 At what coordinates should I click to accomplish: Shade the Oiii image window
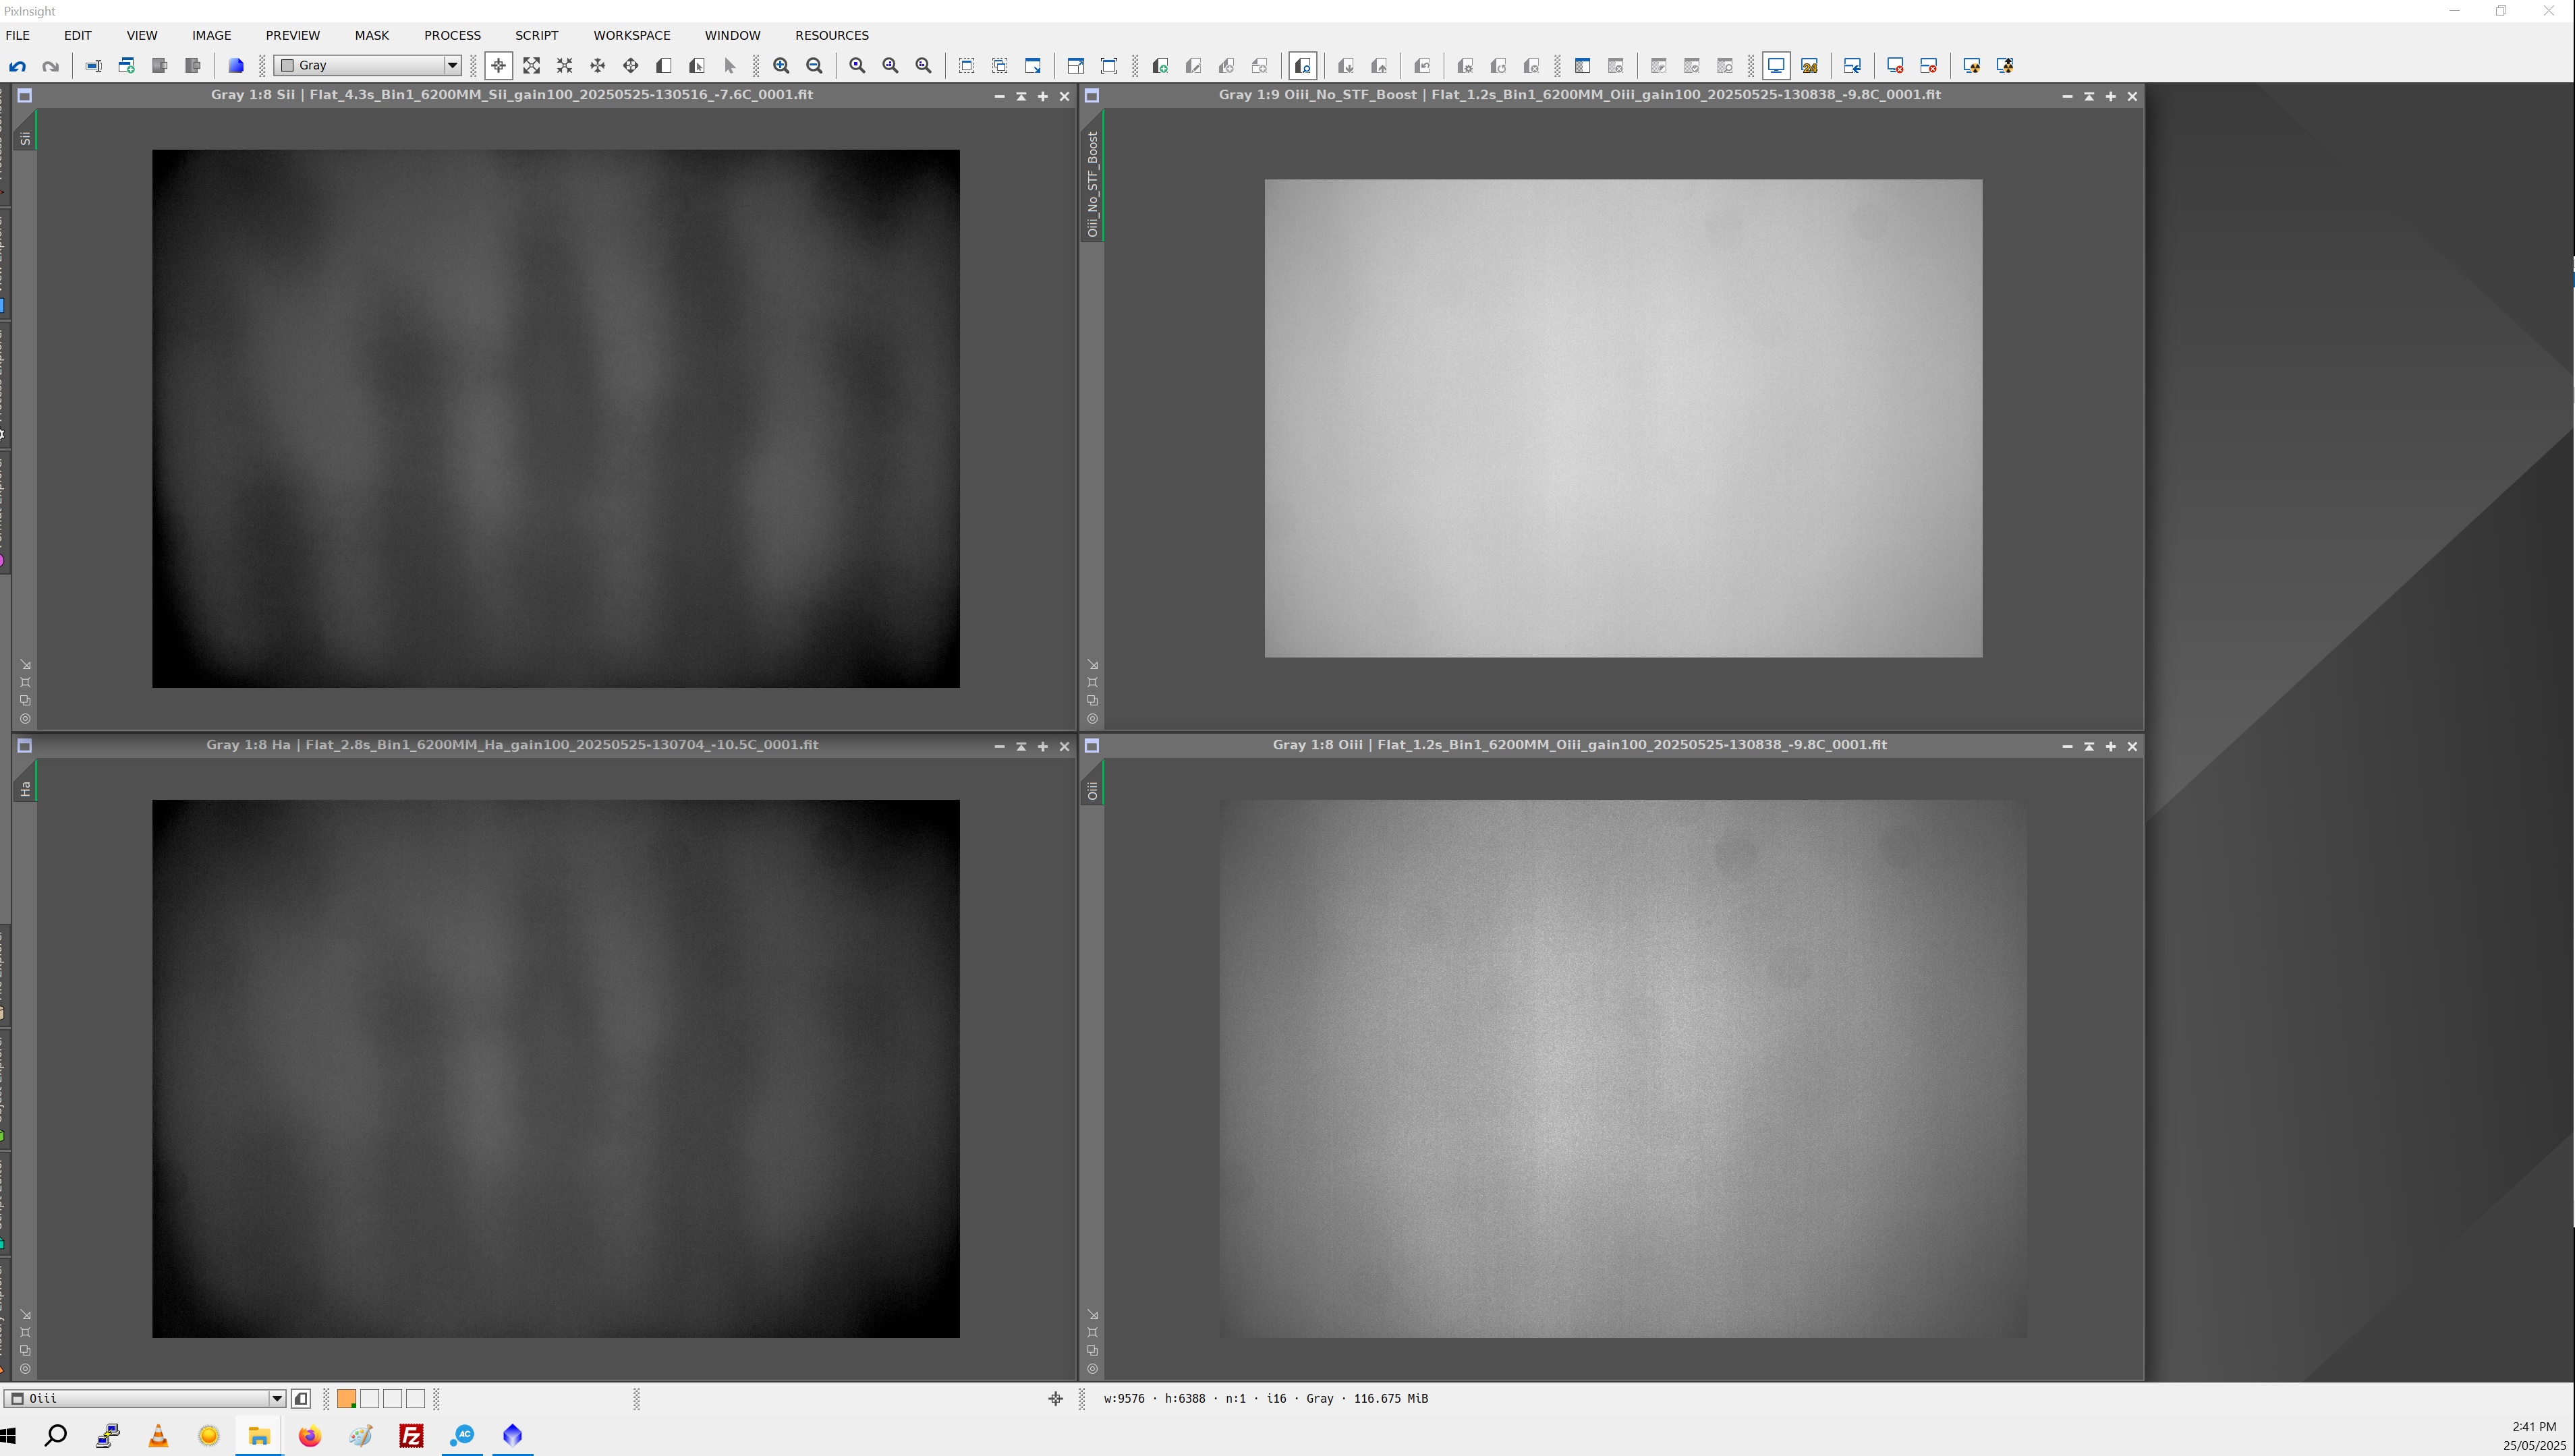pyautogui.click(x=2088, y=747)
